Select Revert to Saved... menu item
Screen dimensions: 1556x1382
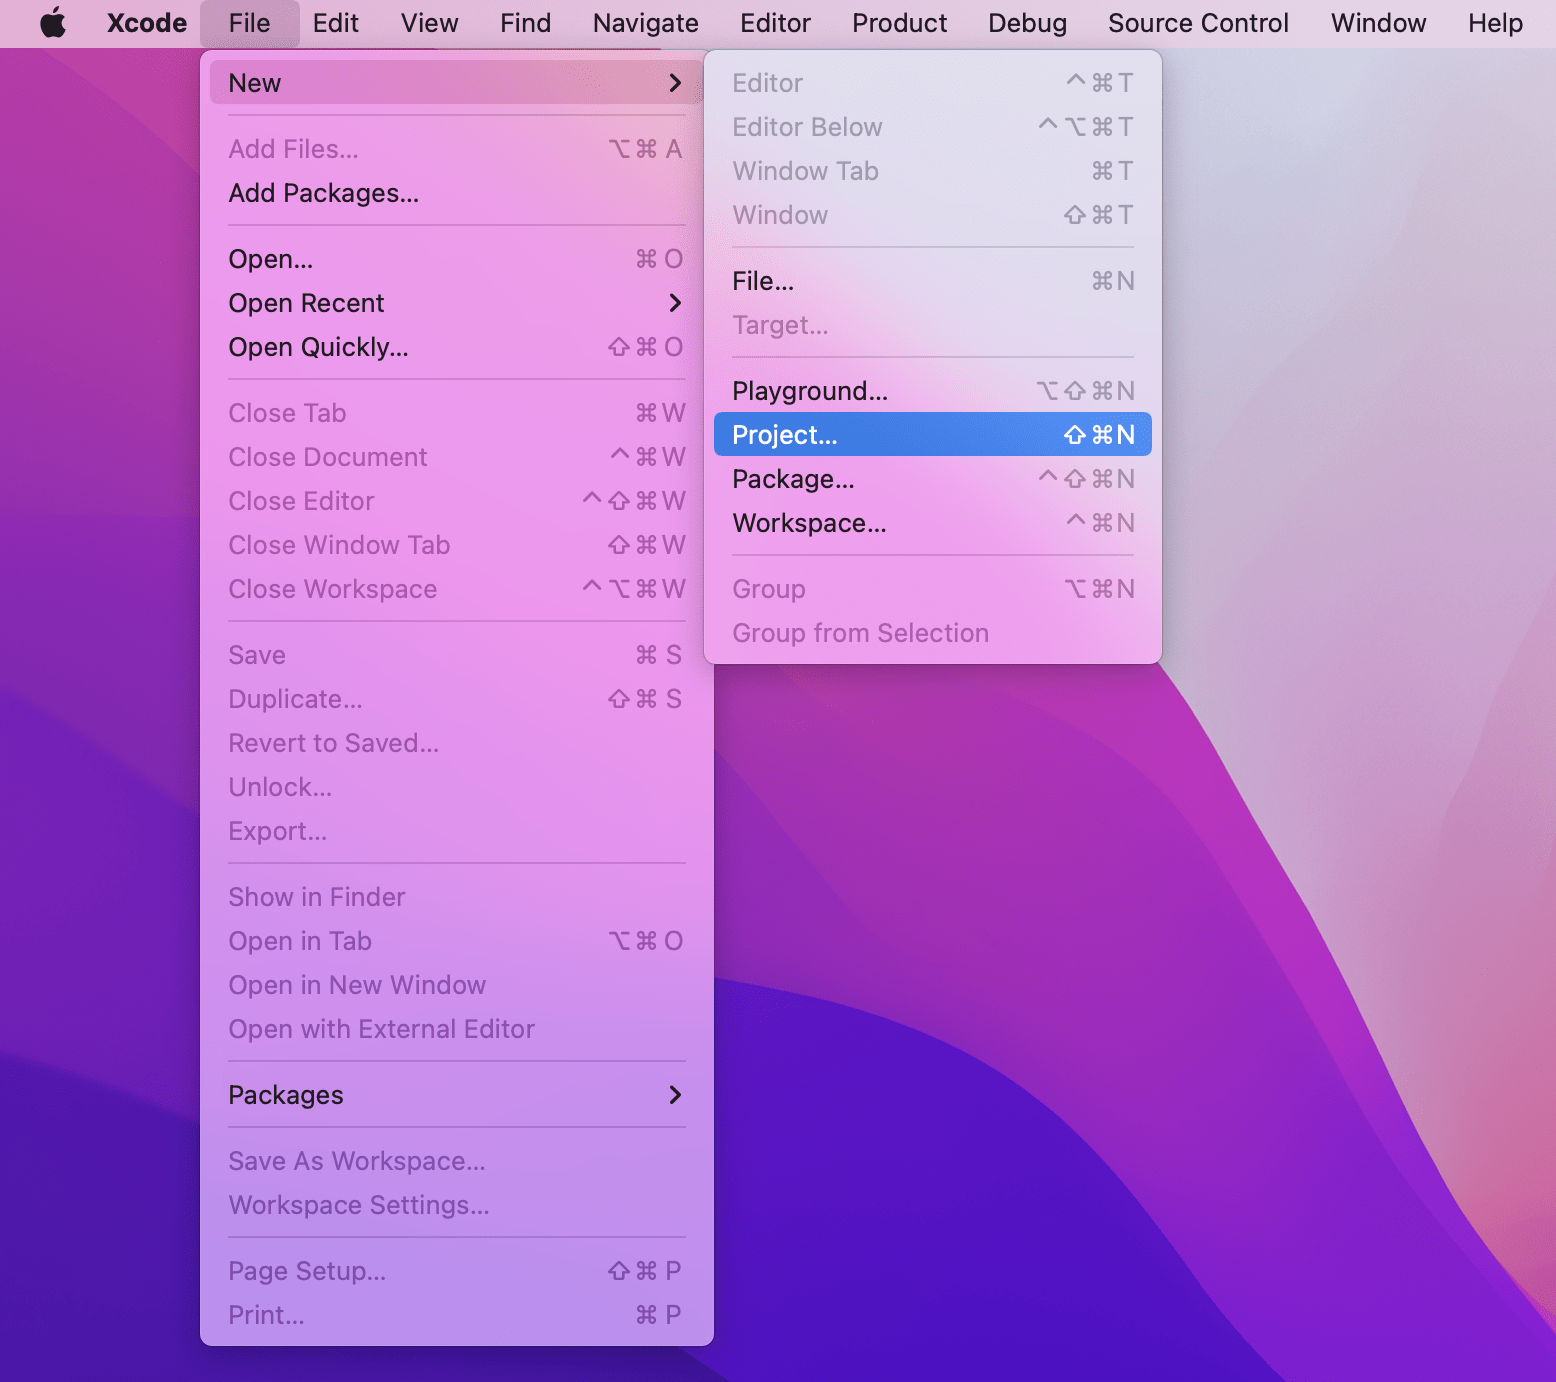457,743
